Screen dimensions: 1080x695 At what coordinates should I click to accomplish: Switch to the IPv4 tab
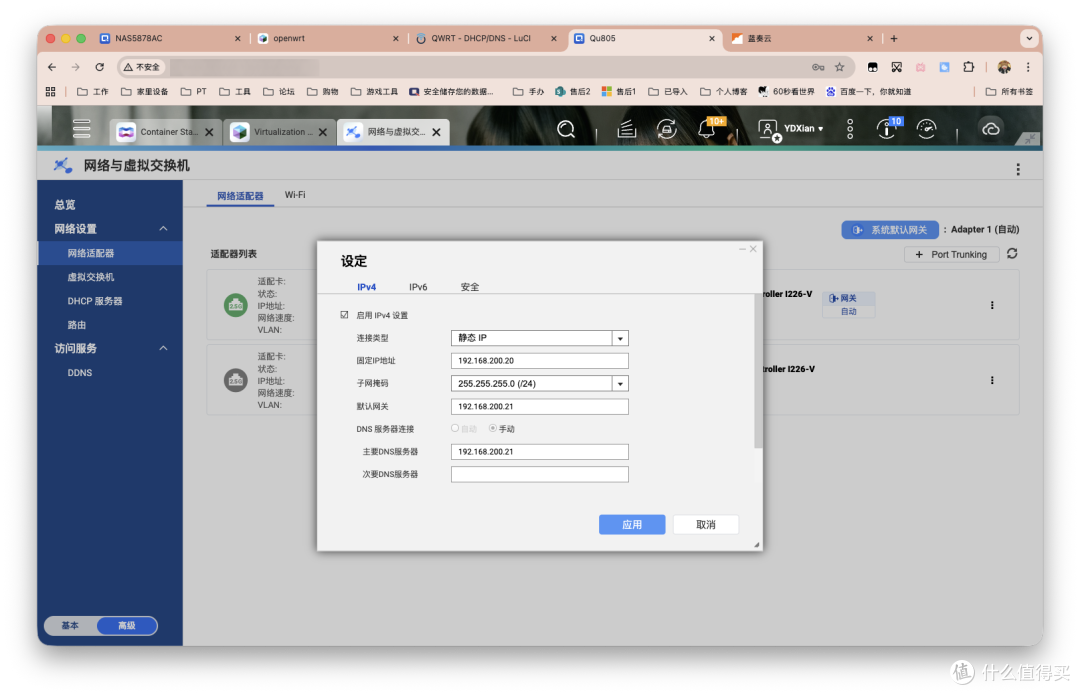366,287
